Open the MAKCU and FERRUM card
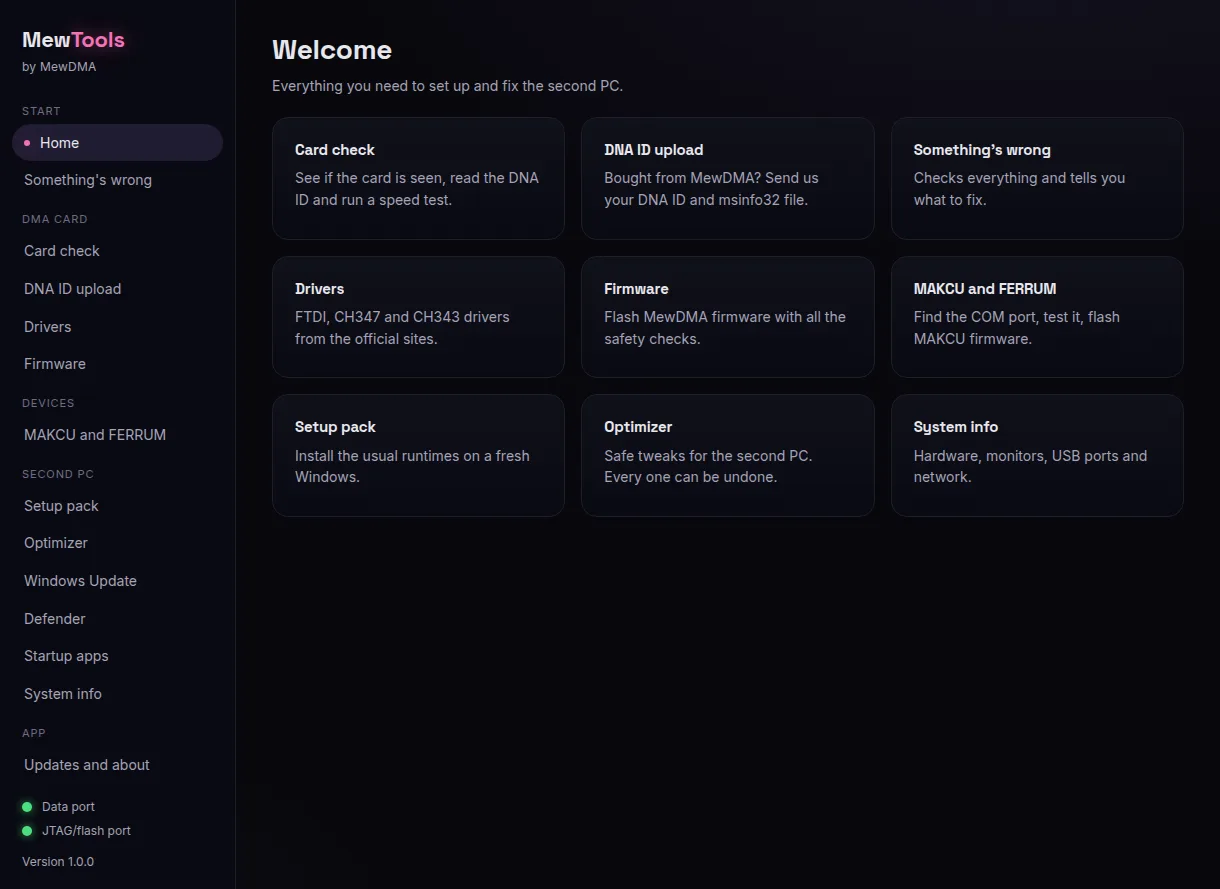 1037,317
